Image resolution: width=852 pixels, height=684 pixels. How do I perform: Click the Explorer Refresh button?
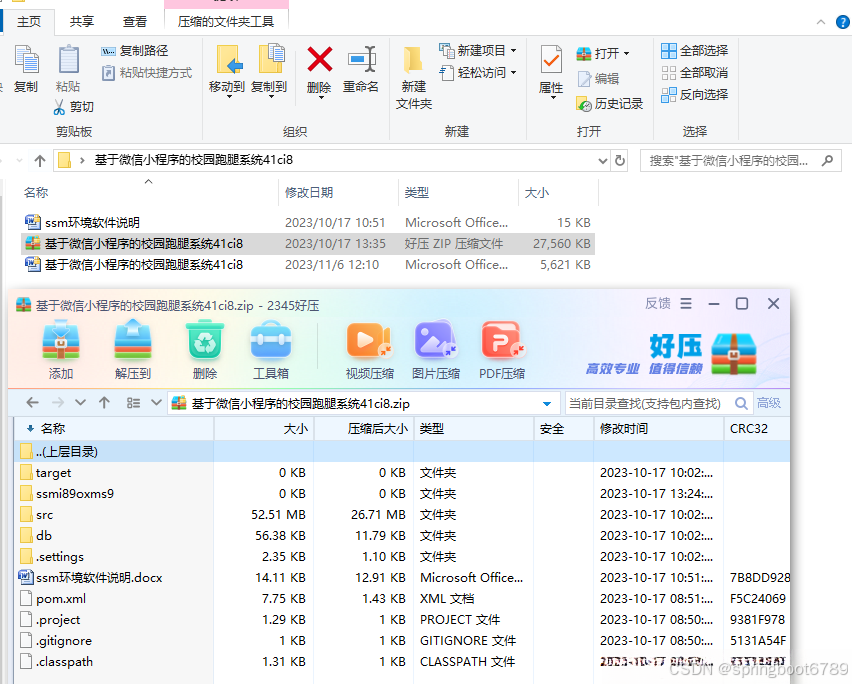tap(619, 161)
